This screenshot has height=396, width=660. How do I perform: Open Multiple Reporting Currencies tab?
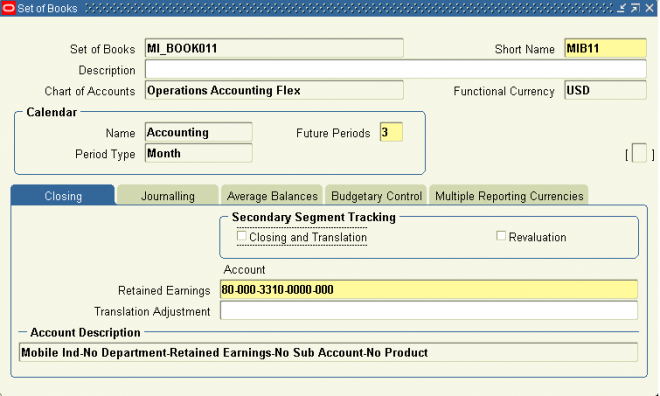[x=508, y=195]
